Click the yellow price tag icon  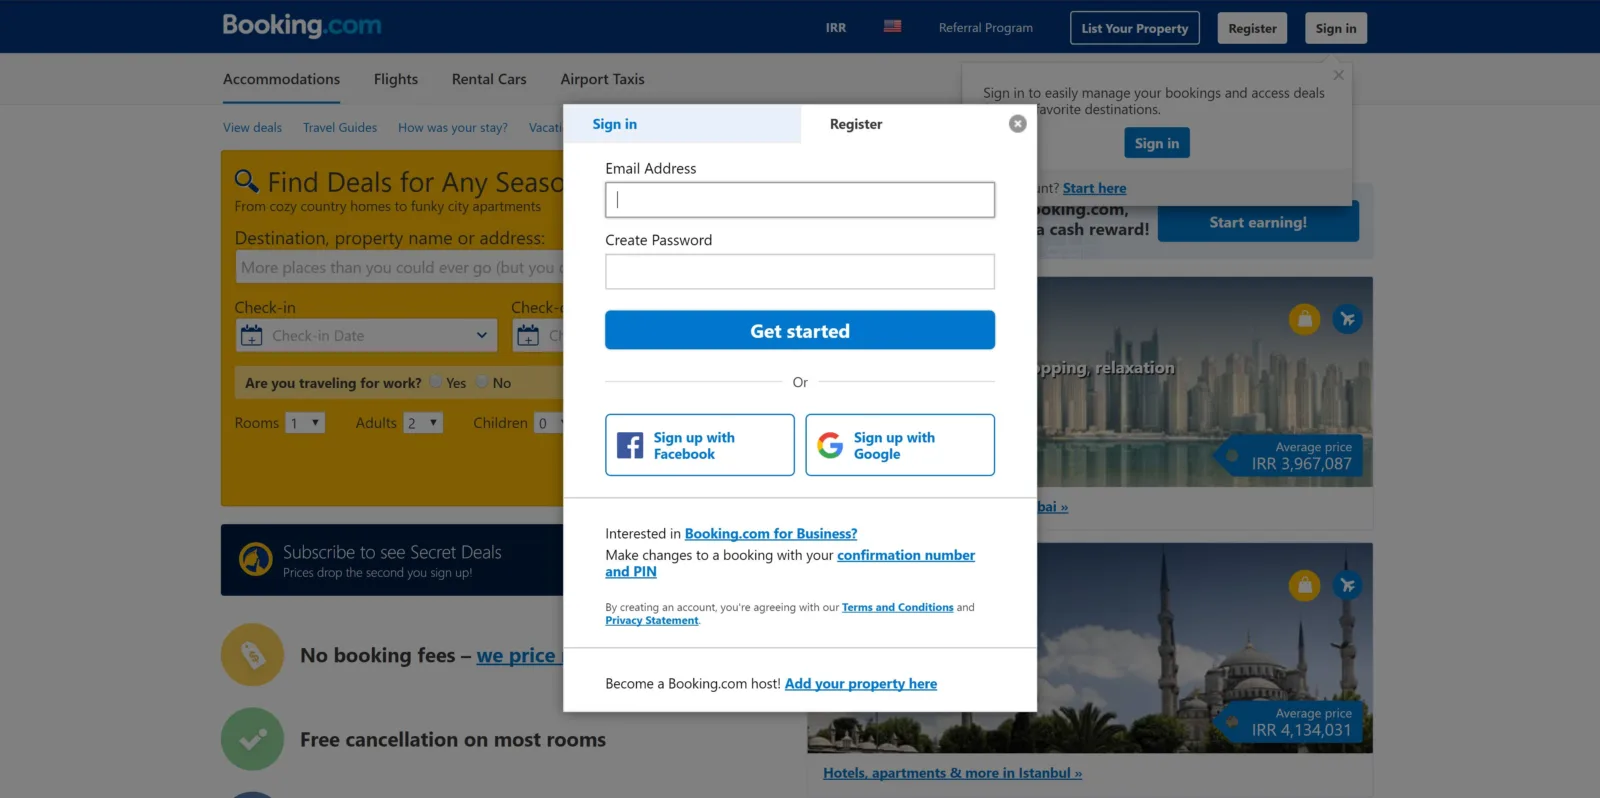click(253, 655)
